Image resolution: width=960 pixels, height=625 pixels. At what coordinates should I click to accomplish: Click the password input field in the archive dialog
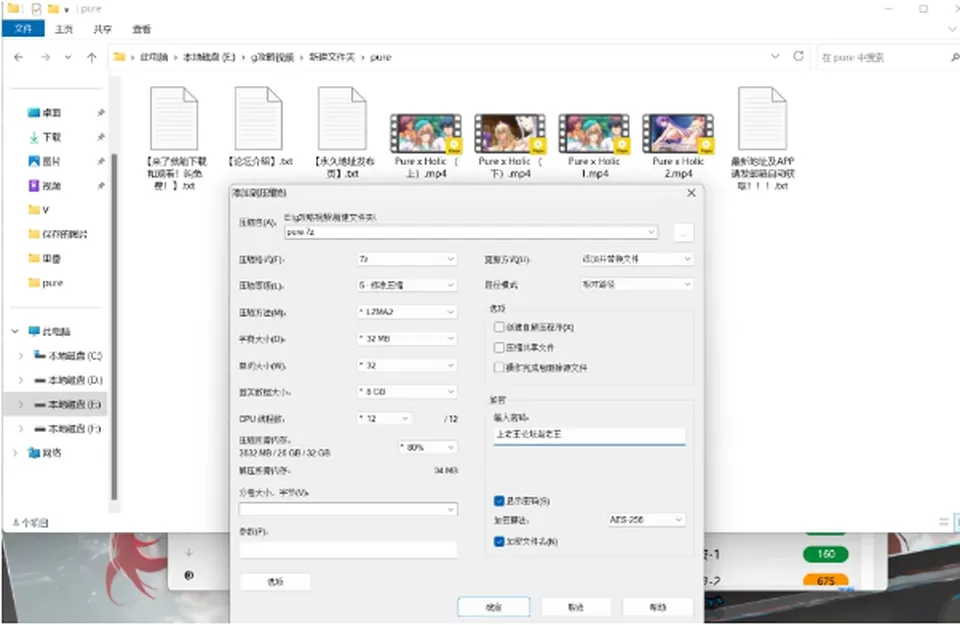(x=589, y=434)
